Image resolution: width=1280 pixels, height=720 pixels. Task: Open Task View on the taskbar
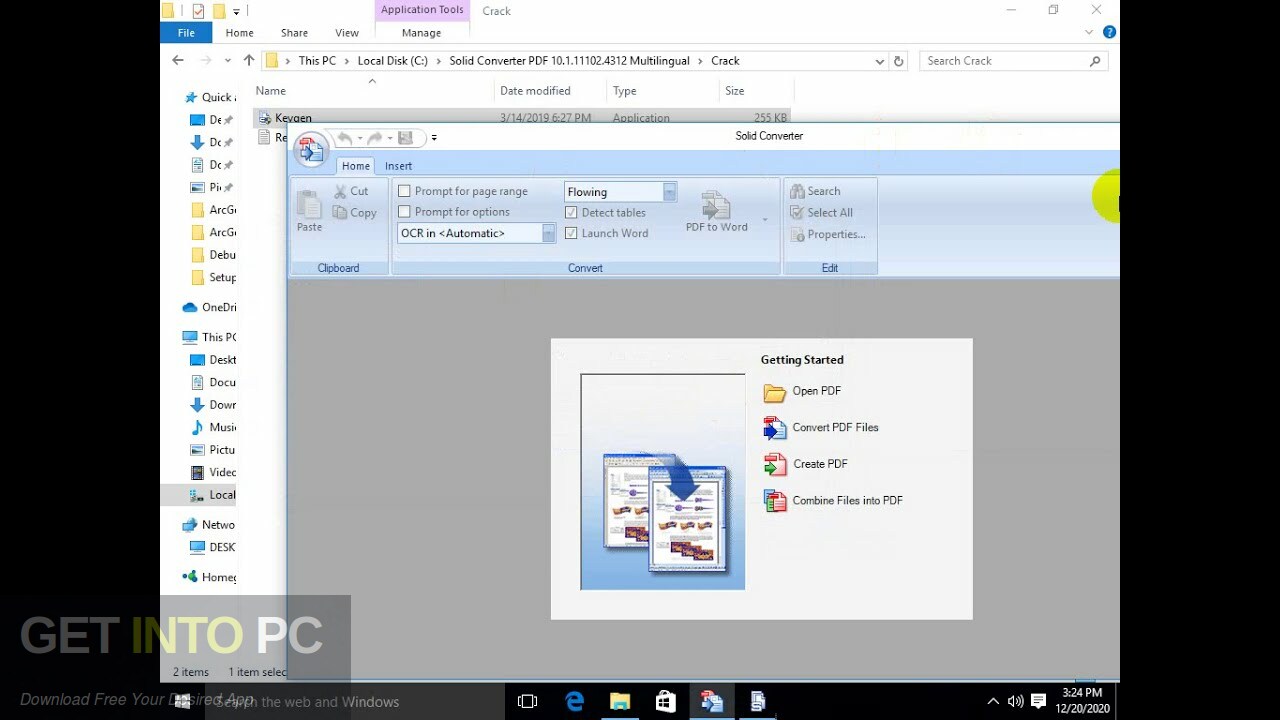tap(528, 701)
